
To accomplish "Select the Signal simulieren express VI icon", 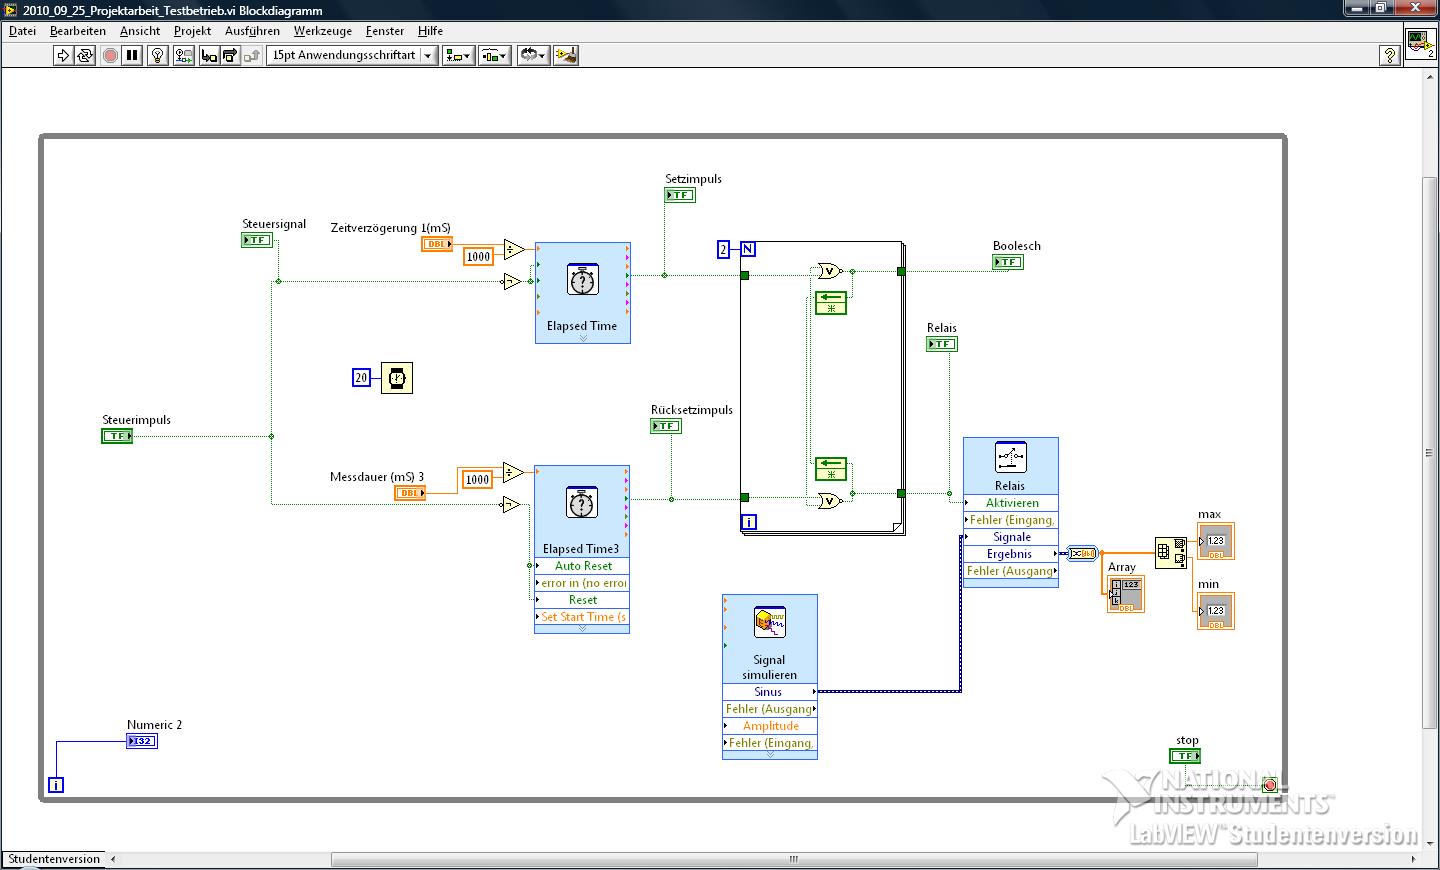I will pyautogui.click(x=769, y=623).
